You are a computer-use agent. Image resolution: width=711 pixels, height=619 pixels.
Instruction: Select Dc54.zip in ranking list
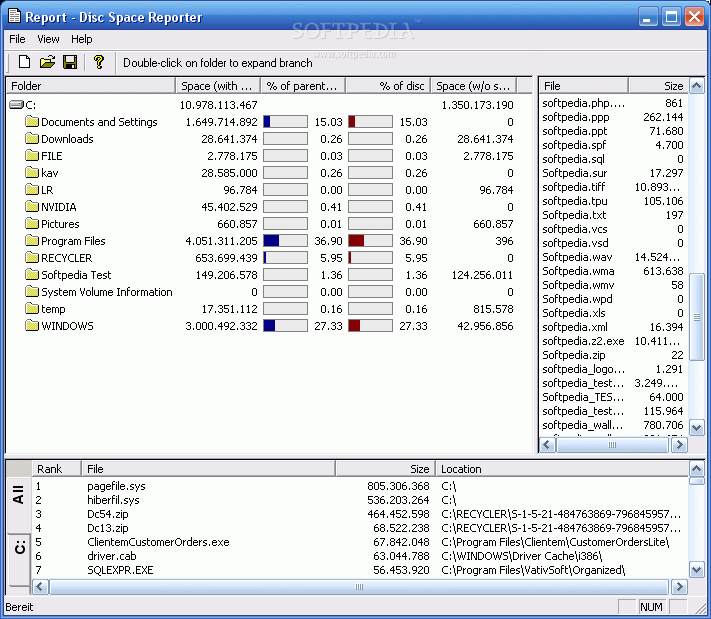pos(107,514)
